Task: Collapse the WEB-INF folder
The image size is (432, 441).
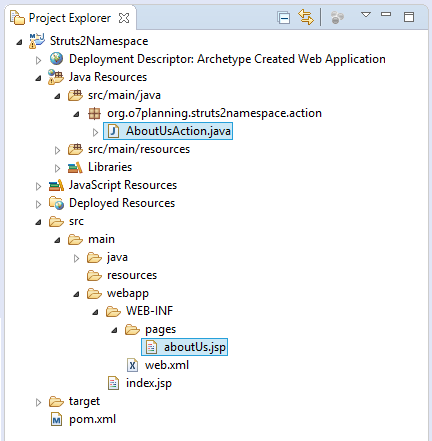Action: [x=96, y=312]
